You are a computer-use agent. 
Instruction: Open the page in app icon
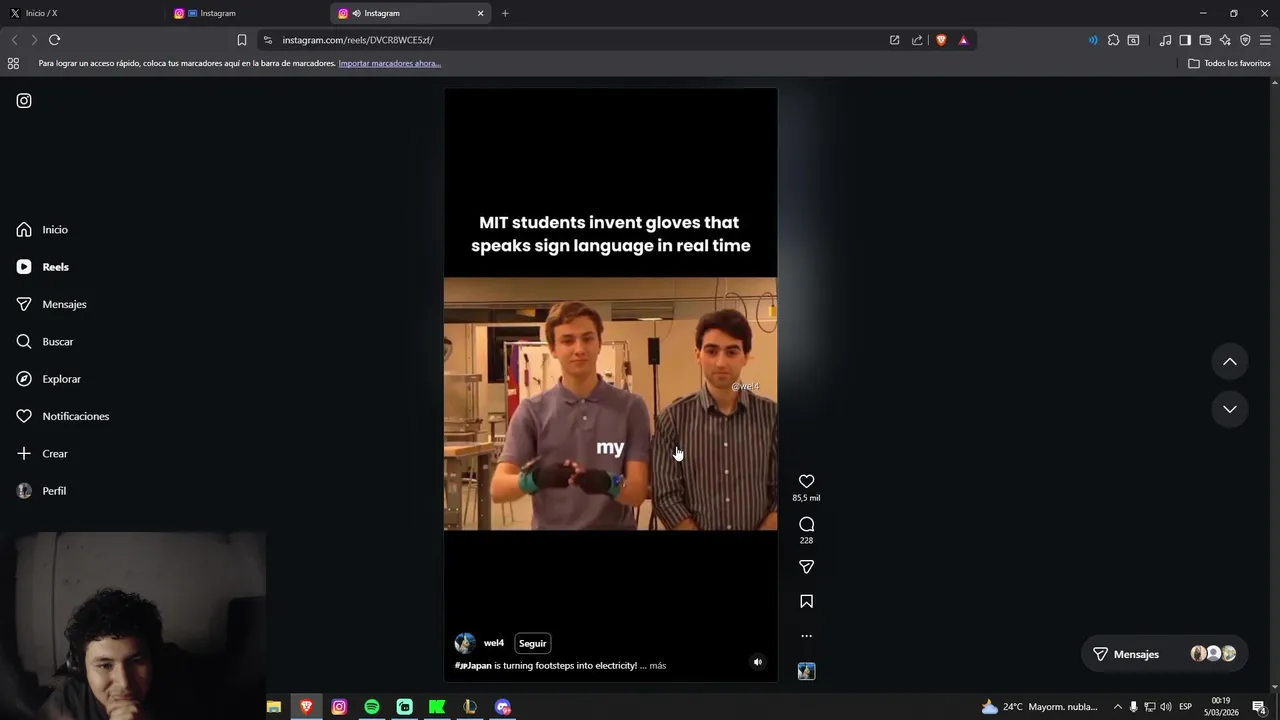(894, 40)
